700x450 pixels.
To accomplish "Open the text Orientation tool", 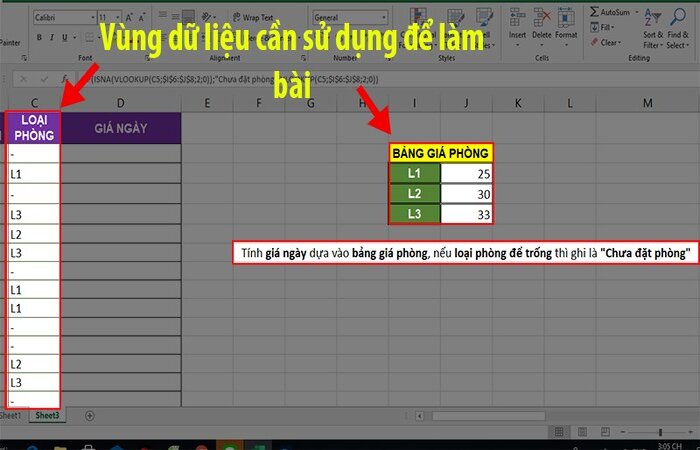I will (x=206, y=17).
